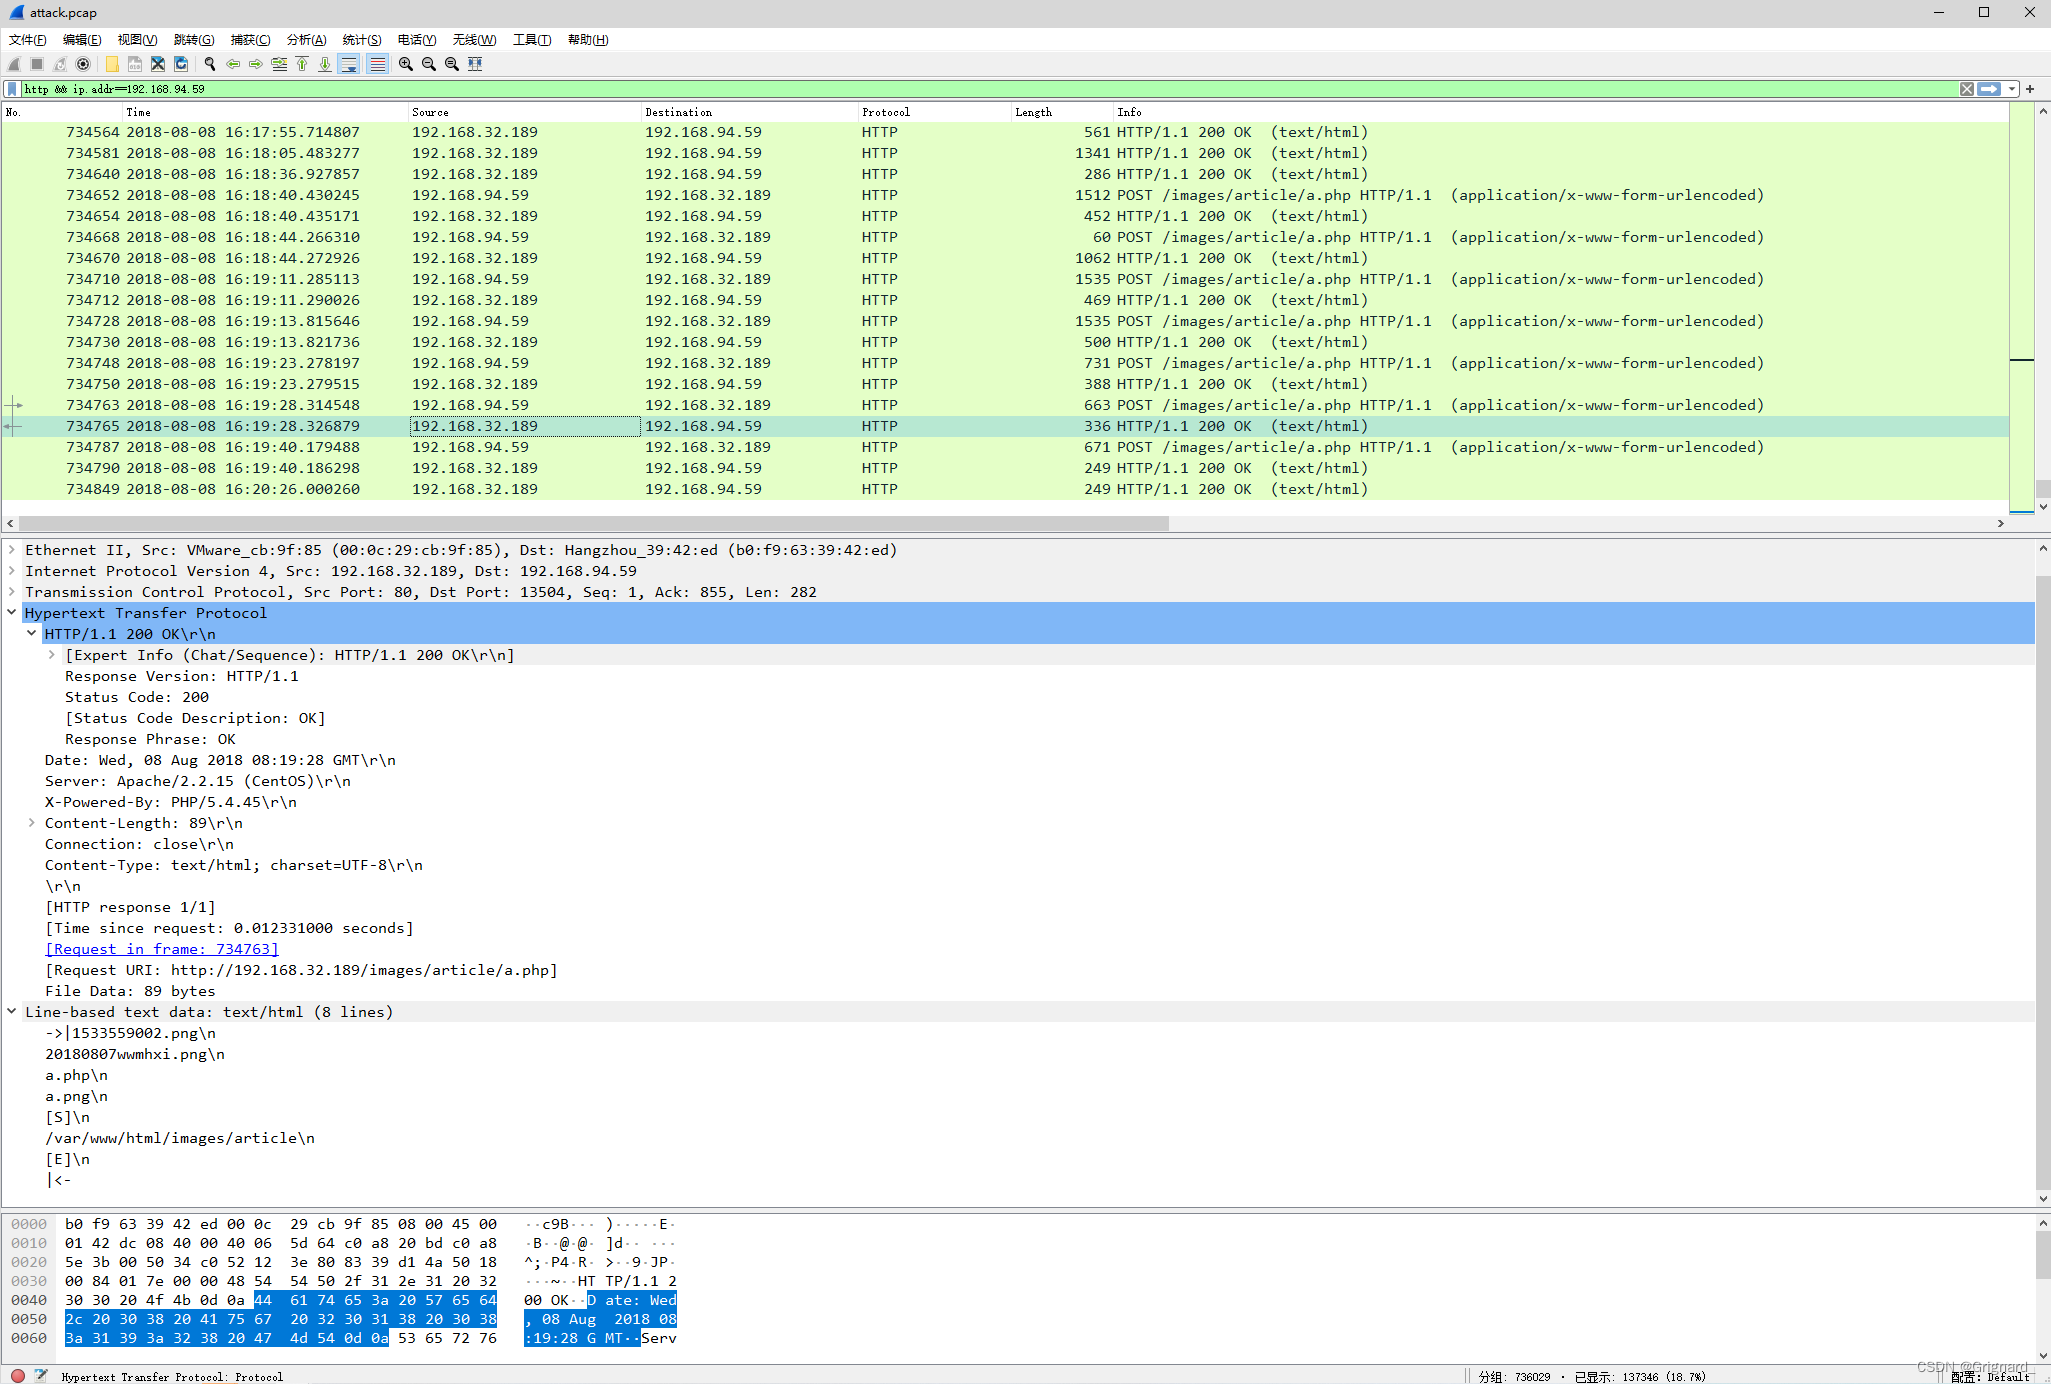This screenshot has width=2051, height=1384.
Task: Open the 视图(V) menu
Action: click(x=137, y=40)
